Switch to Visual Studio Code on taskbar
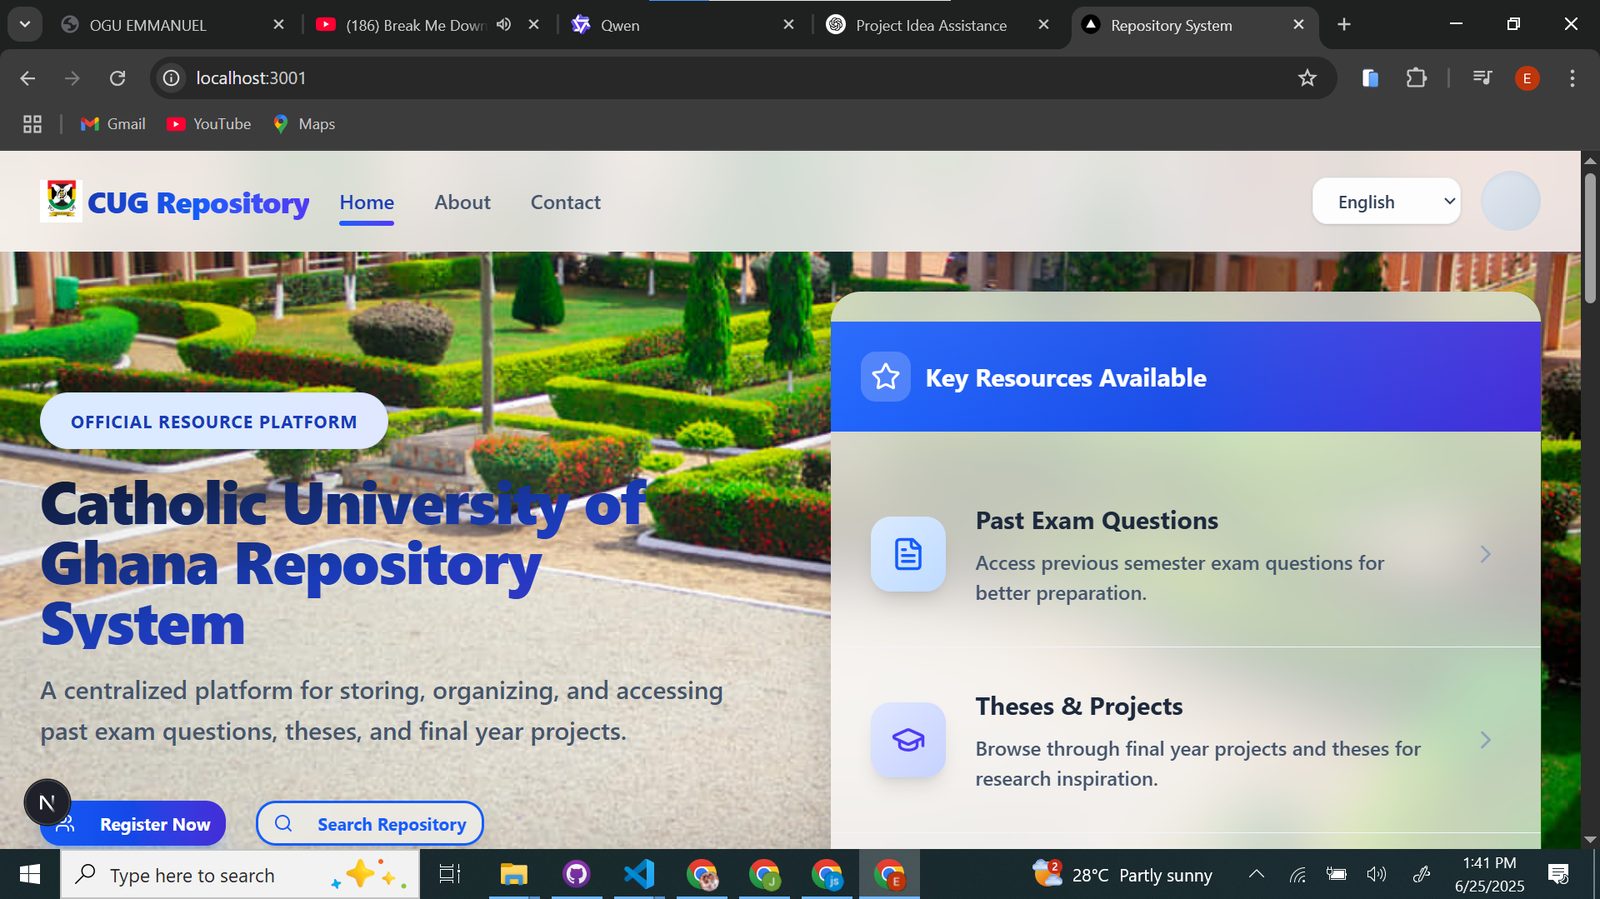The height and width of the screenshot is (899, 1600). click(639, 875)
